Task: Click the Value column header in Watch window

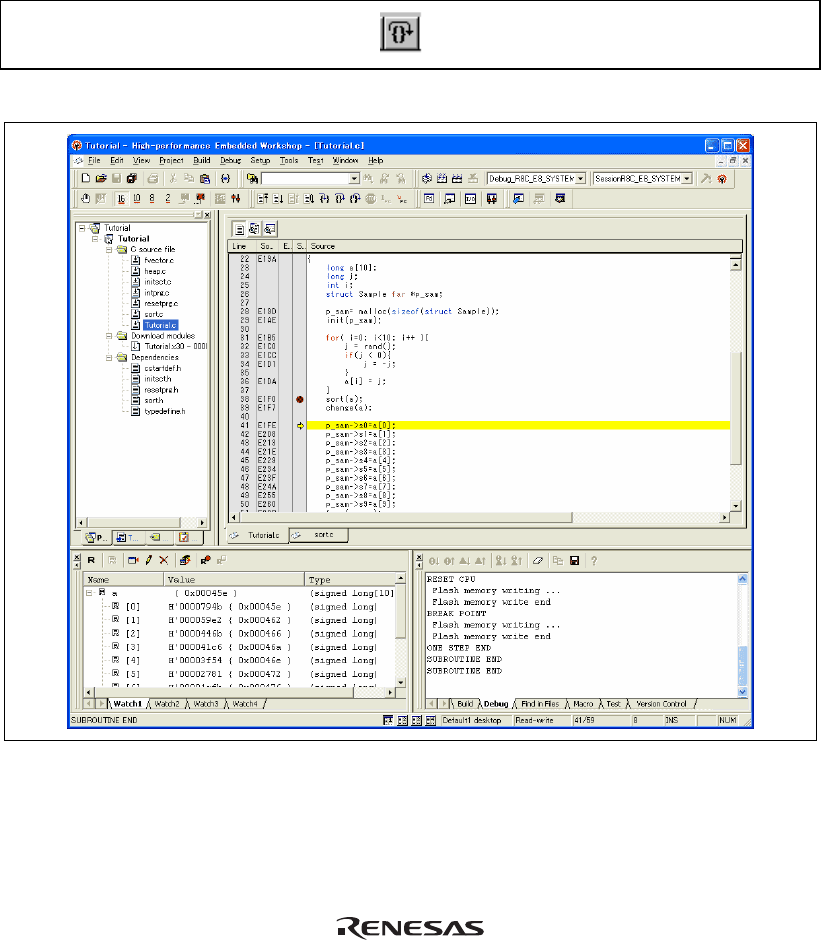Action: pos(234,580)
